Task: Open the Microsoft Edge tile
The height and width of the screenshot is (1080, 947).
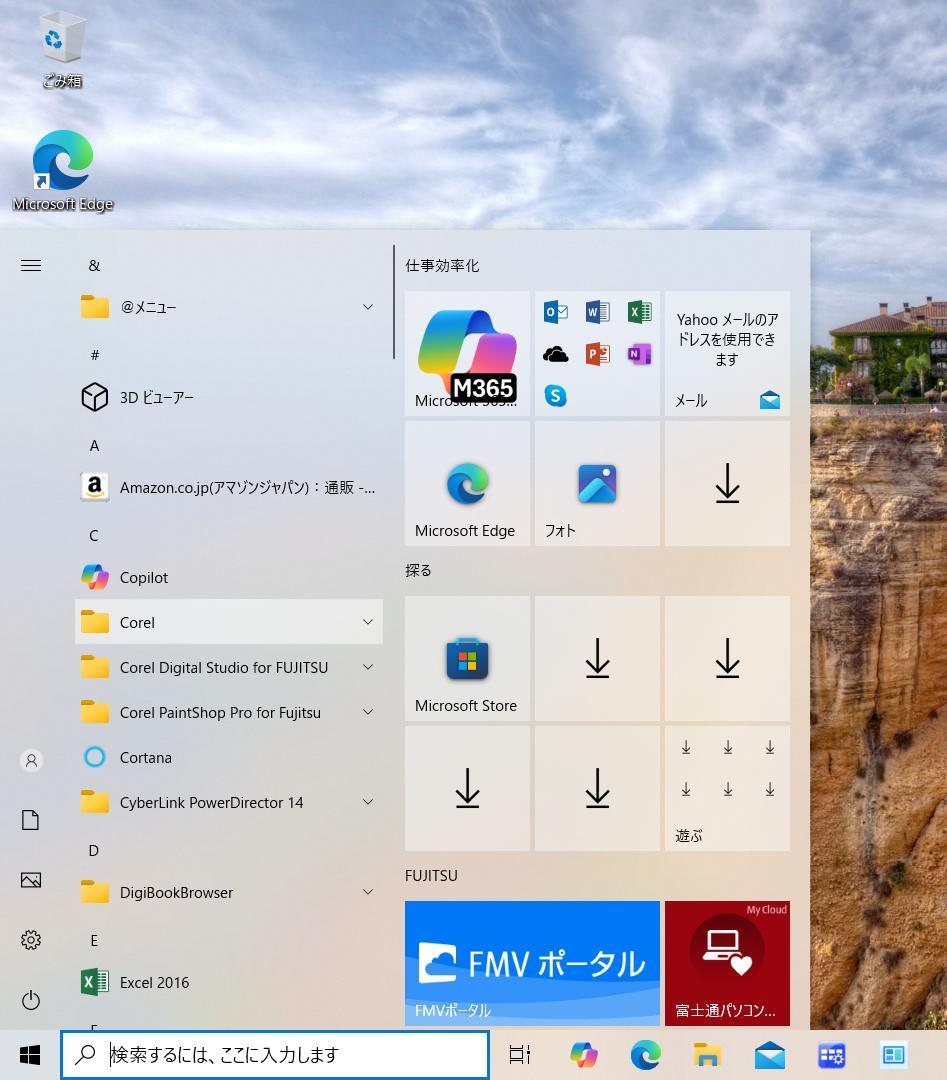Action: click(x=467, y=484)
